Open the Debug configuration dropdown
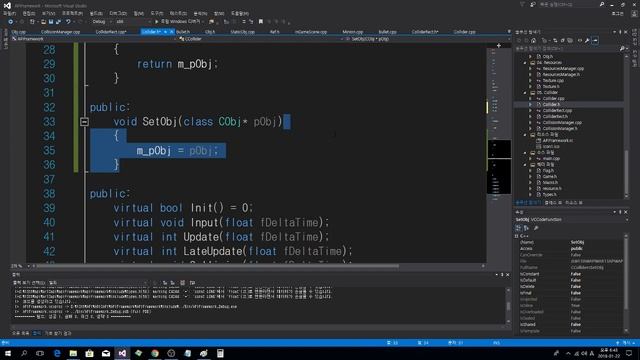The image size is (640, 360). click(101, 22)
